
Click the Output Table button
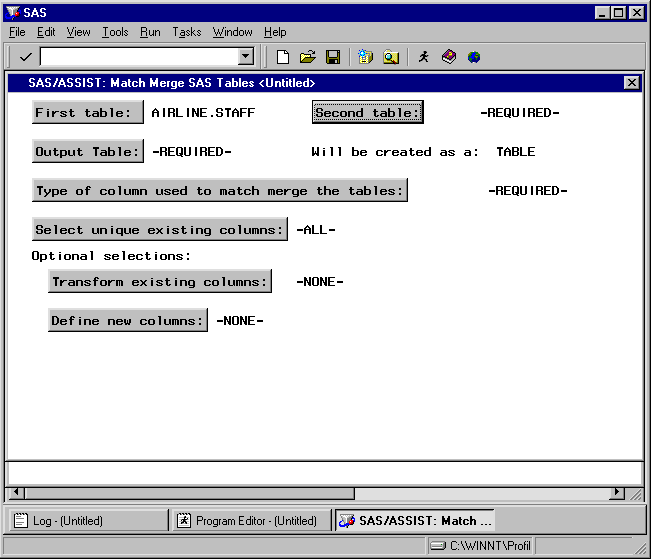coord(88,151)
